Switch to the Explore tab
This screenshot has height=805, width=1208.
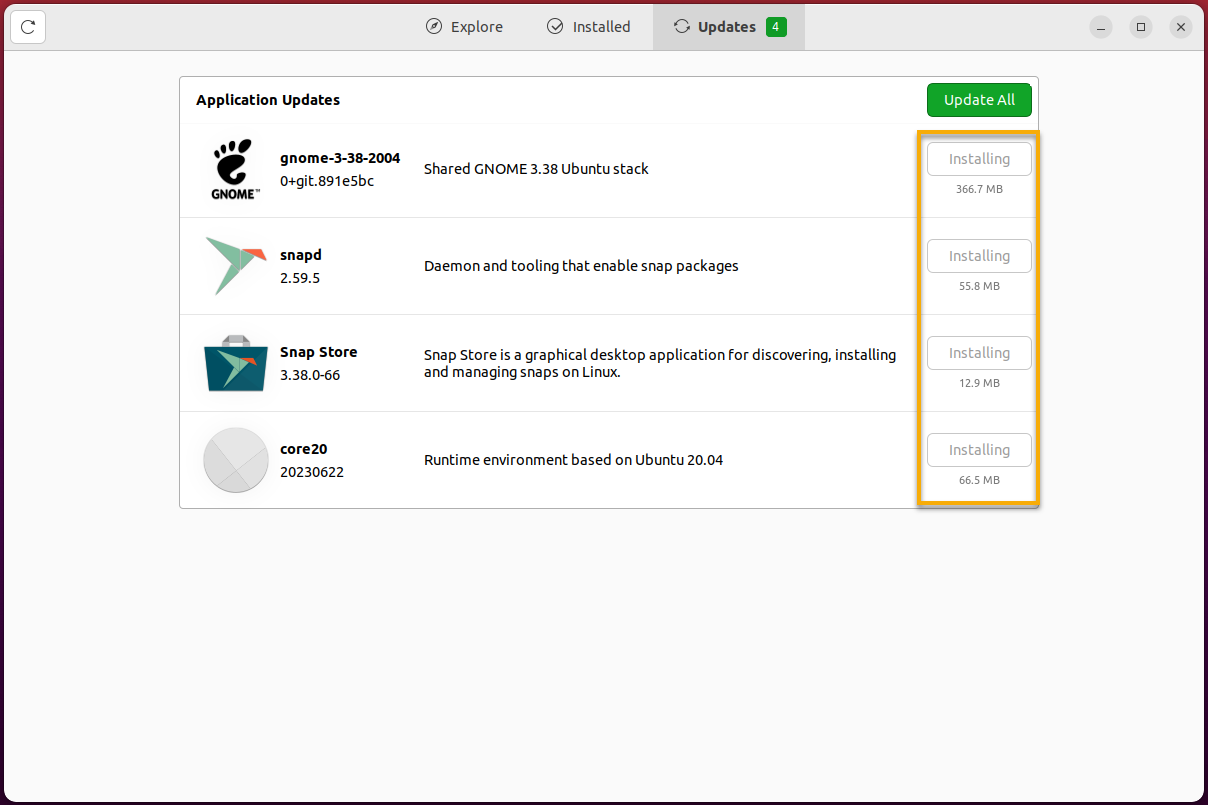pos(464,27)
